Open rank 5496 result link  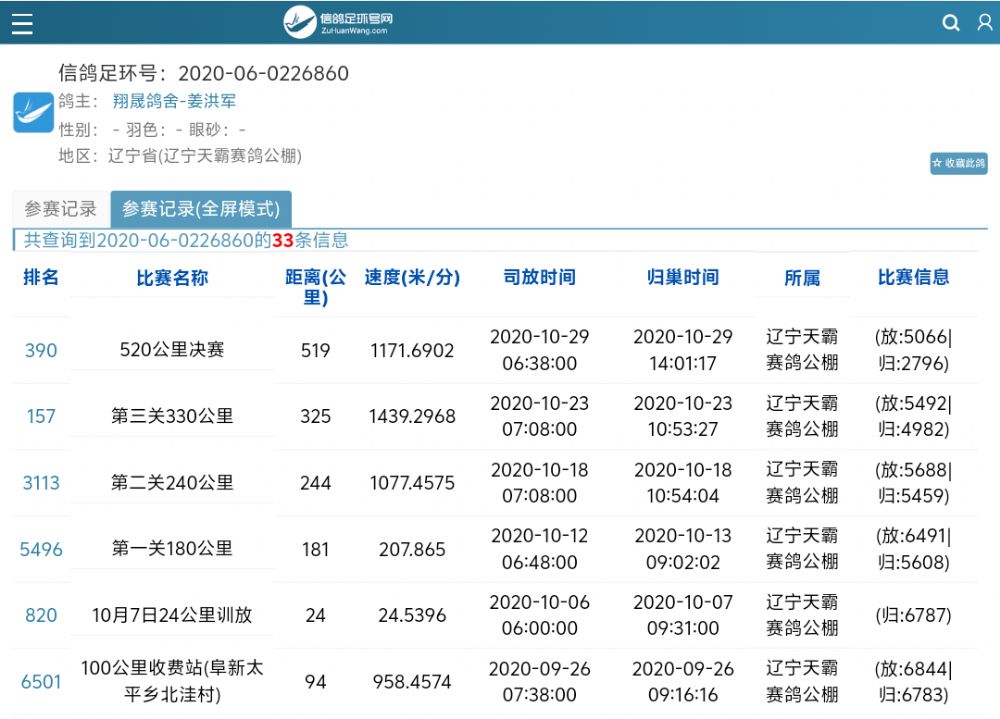(x=41, y=549)
